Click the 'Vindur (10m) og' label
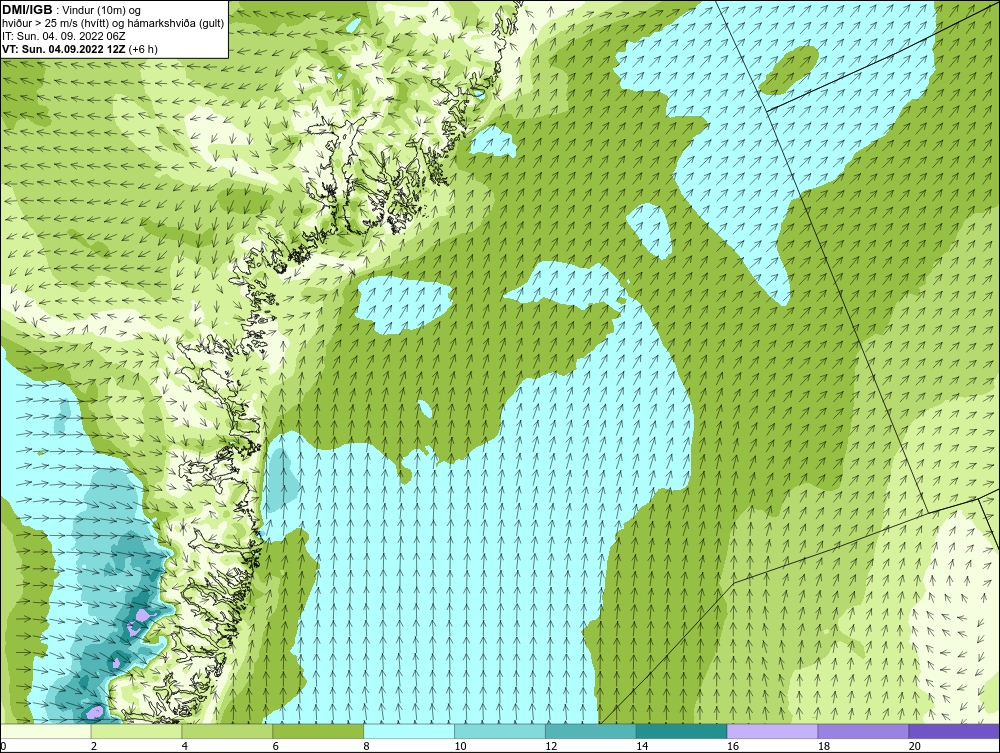 pos(103,10)
